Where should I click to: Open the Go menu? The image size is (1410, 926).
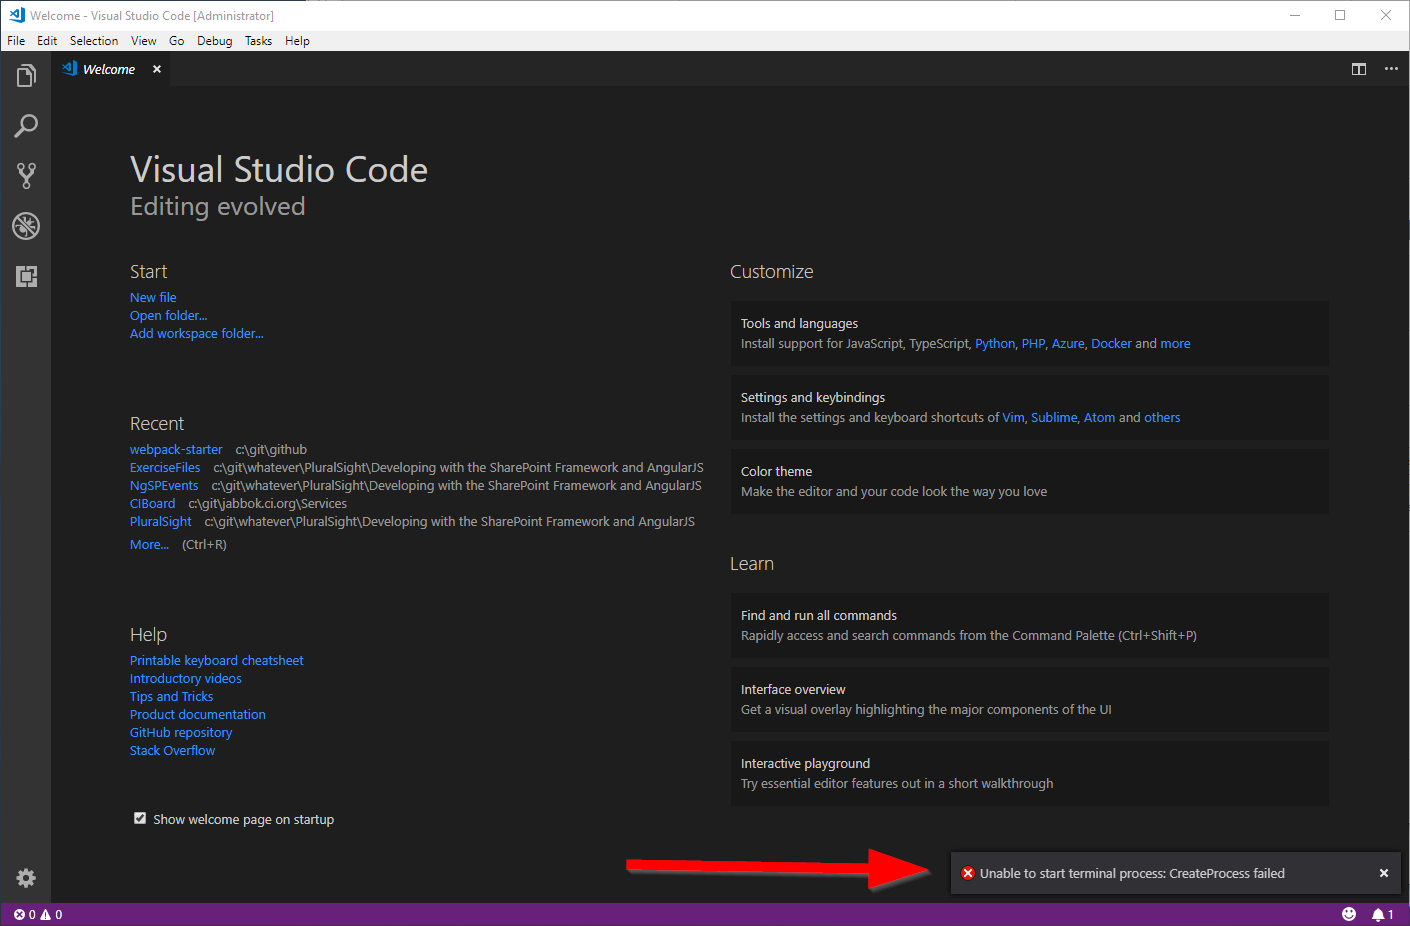177,41
